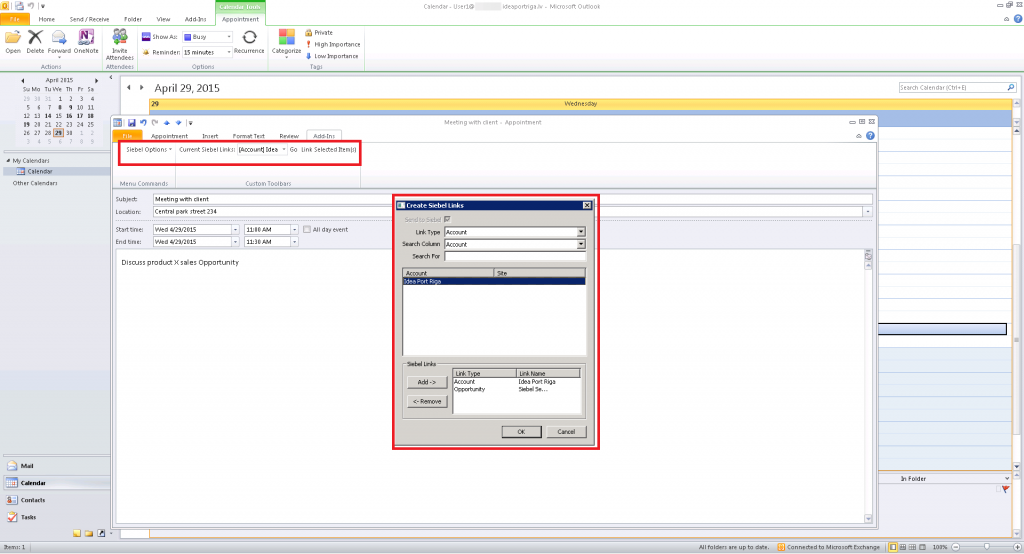Image resolution: width=1024 pixels, height=554 pixels.
Task: Open the end time 11:30 AM dropdown
Action: [295, 242]
